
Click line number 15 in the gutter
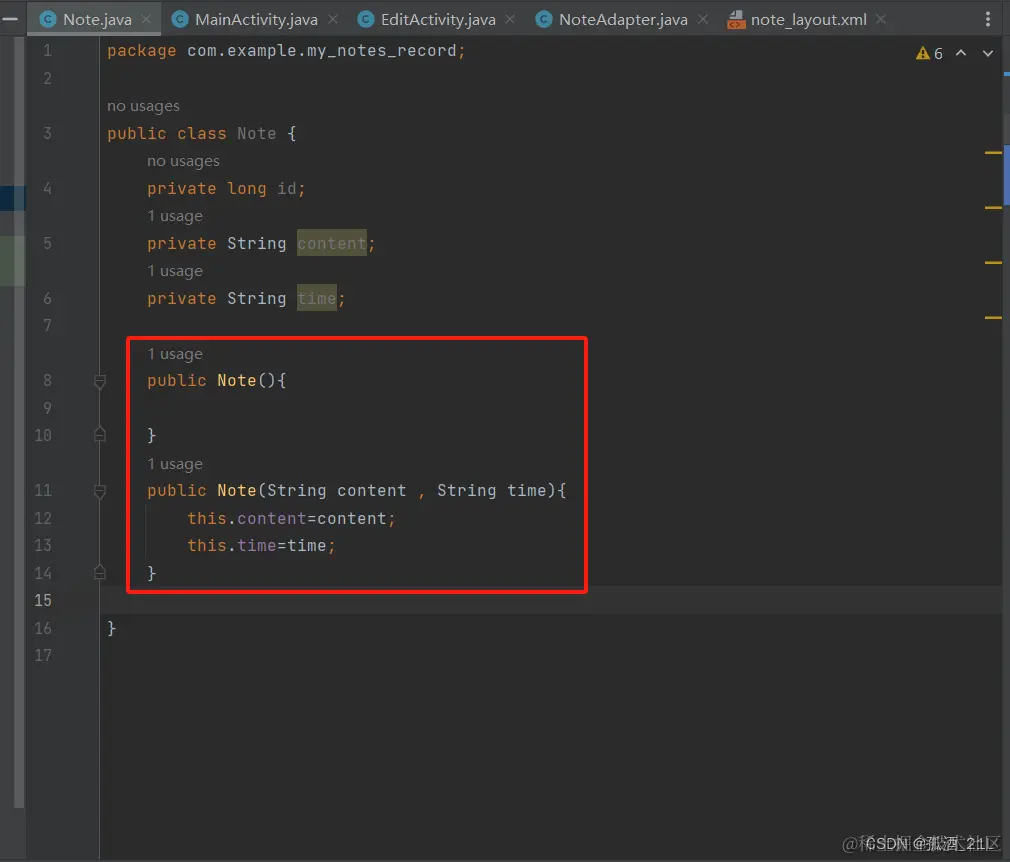[43, 600]
